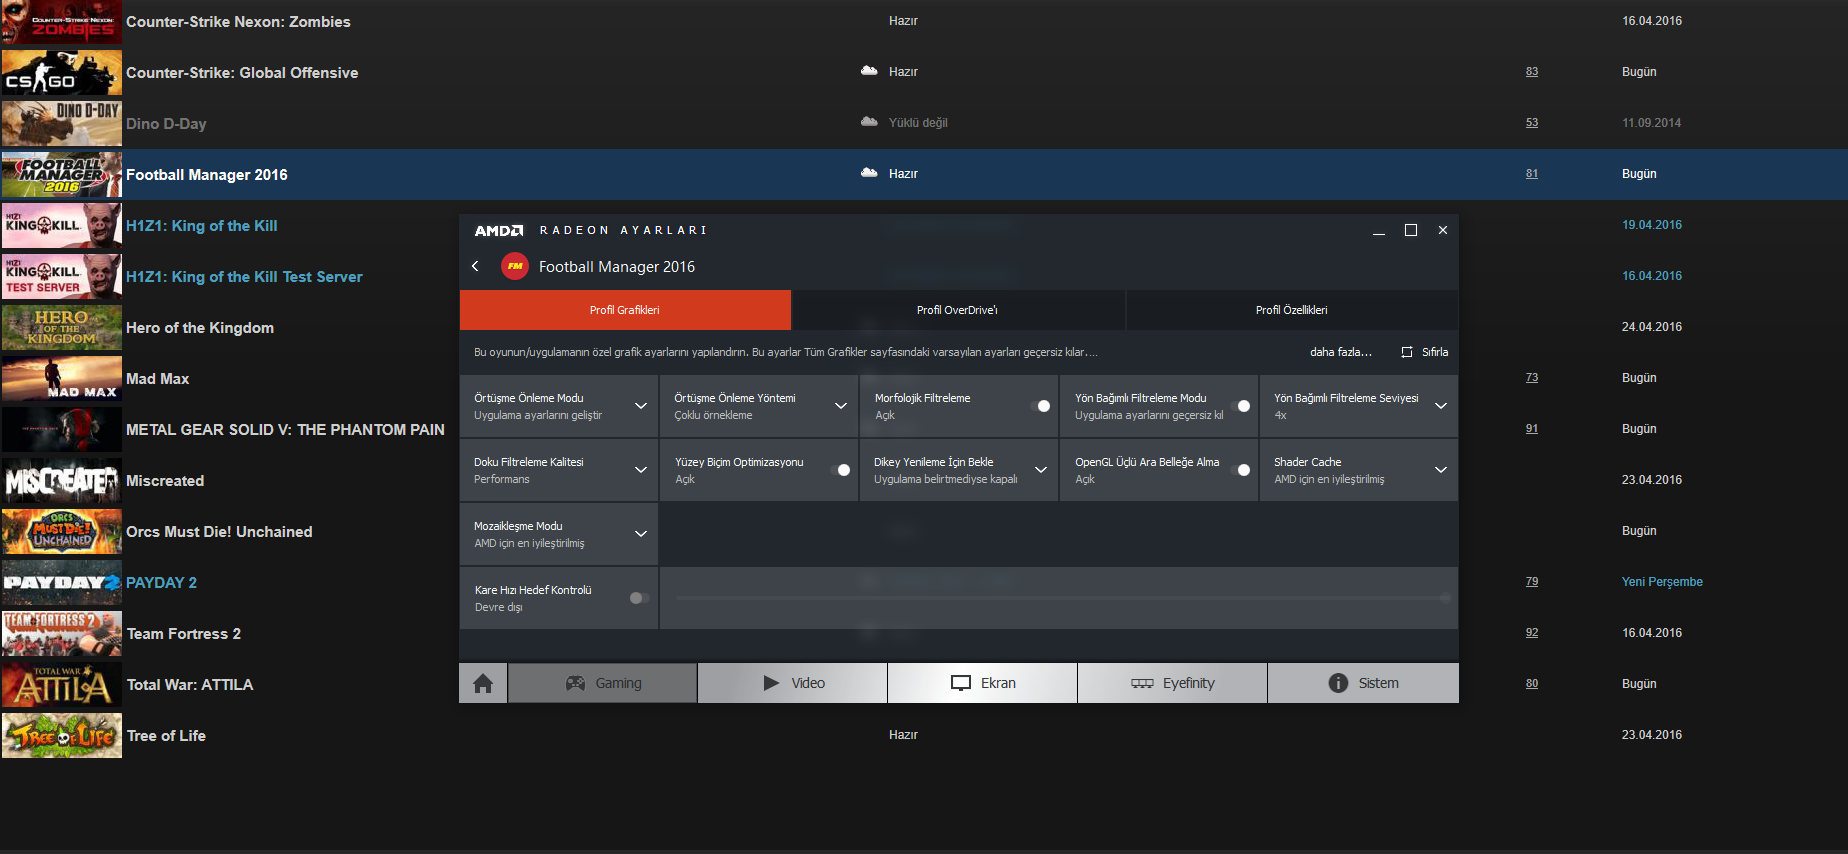Enable Kare Hızı Hedef Kontrolü switch
This screenshot has height=854, width=1848.
point(640,598)
